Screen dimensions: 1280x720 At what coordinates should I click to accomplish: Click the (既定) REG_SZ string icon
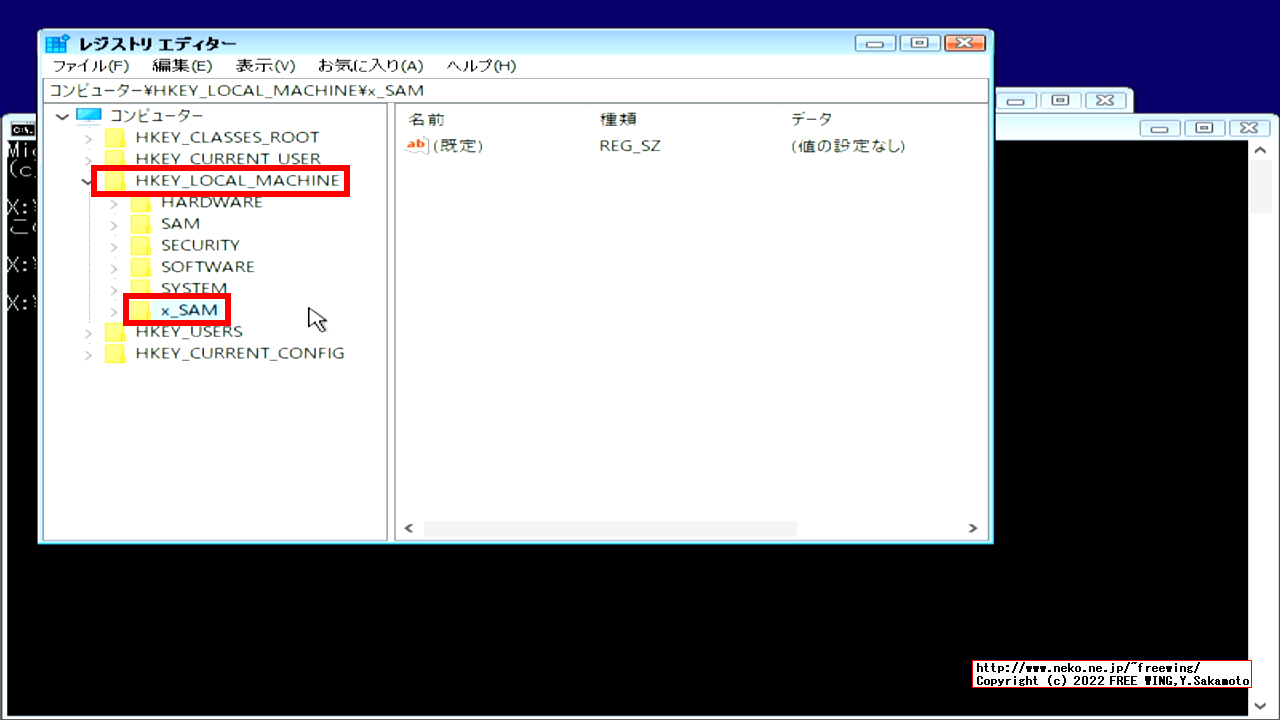(x=415, y=145)
